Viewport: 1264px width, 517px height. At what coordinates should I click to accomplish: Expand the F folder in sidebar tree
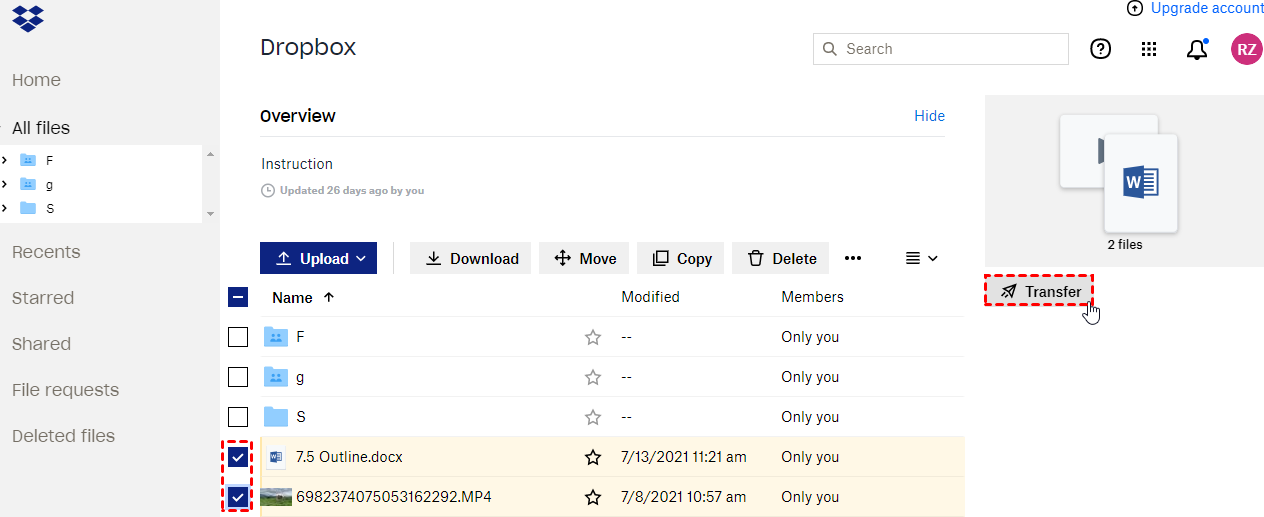(5, 160)
